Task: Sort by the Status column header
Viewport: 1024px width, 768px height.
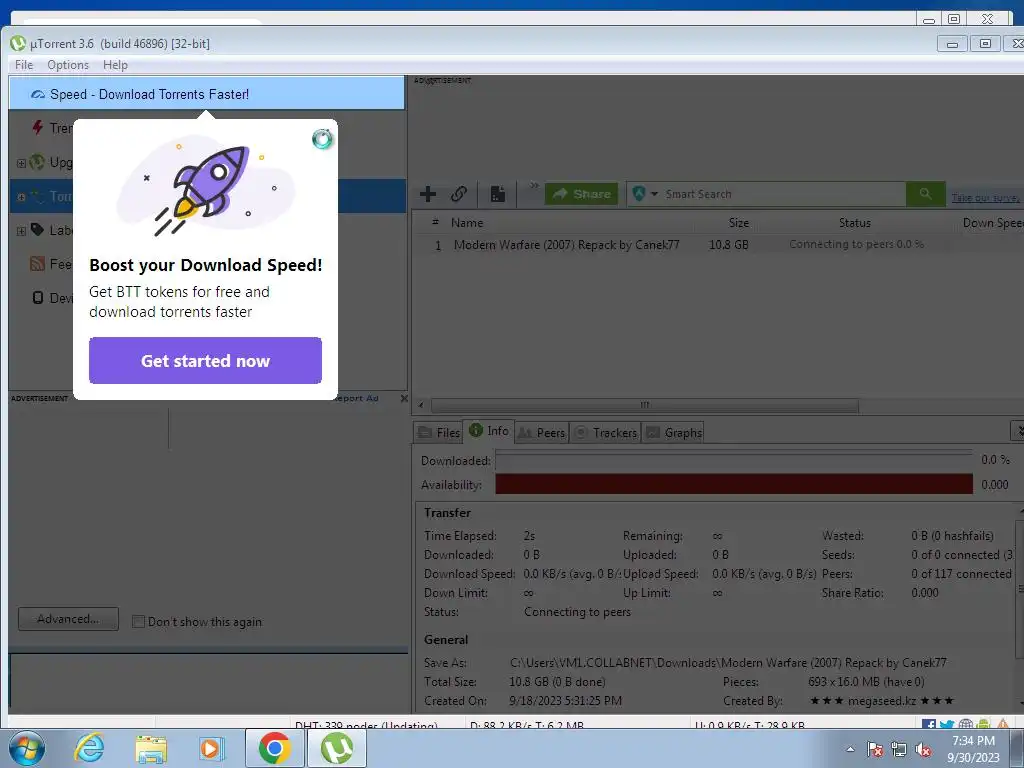Action: (x=854, y=223)
